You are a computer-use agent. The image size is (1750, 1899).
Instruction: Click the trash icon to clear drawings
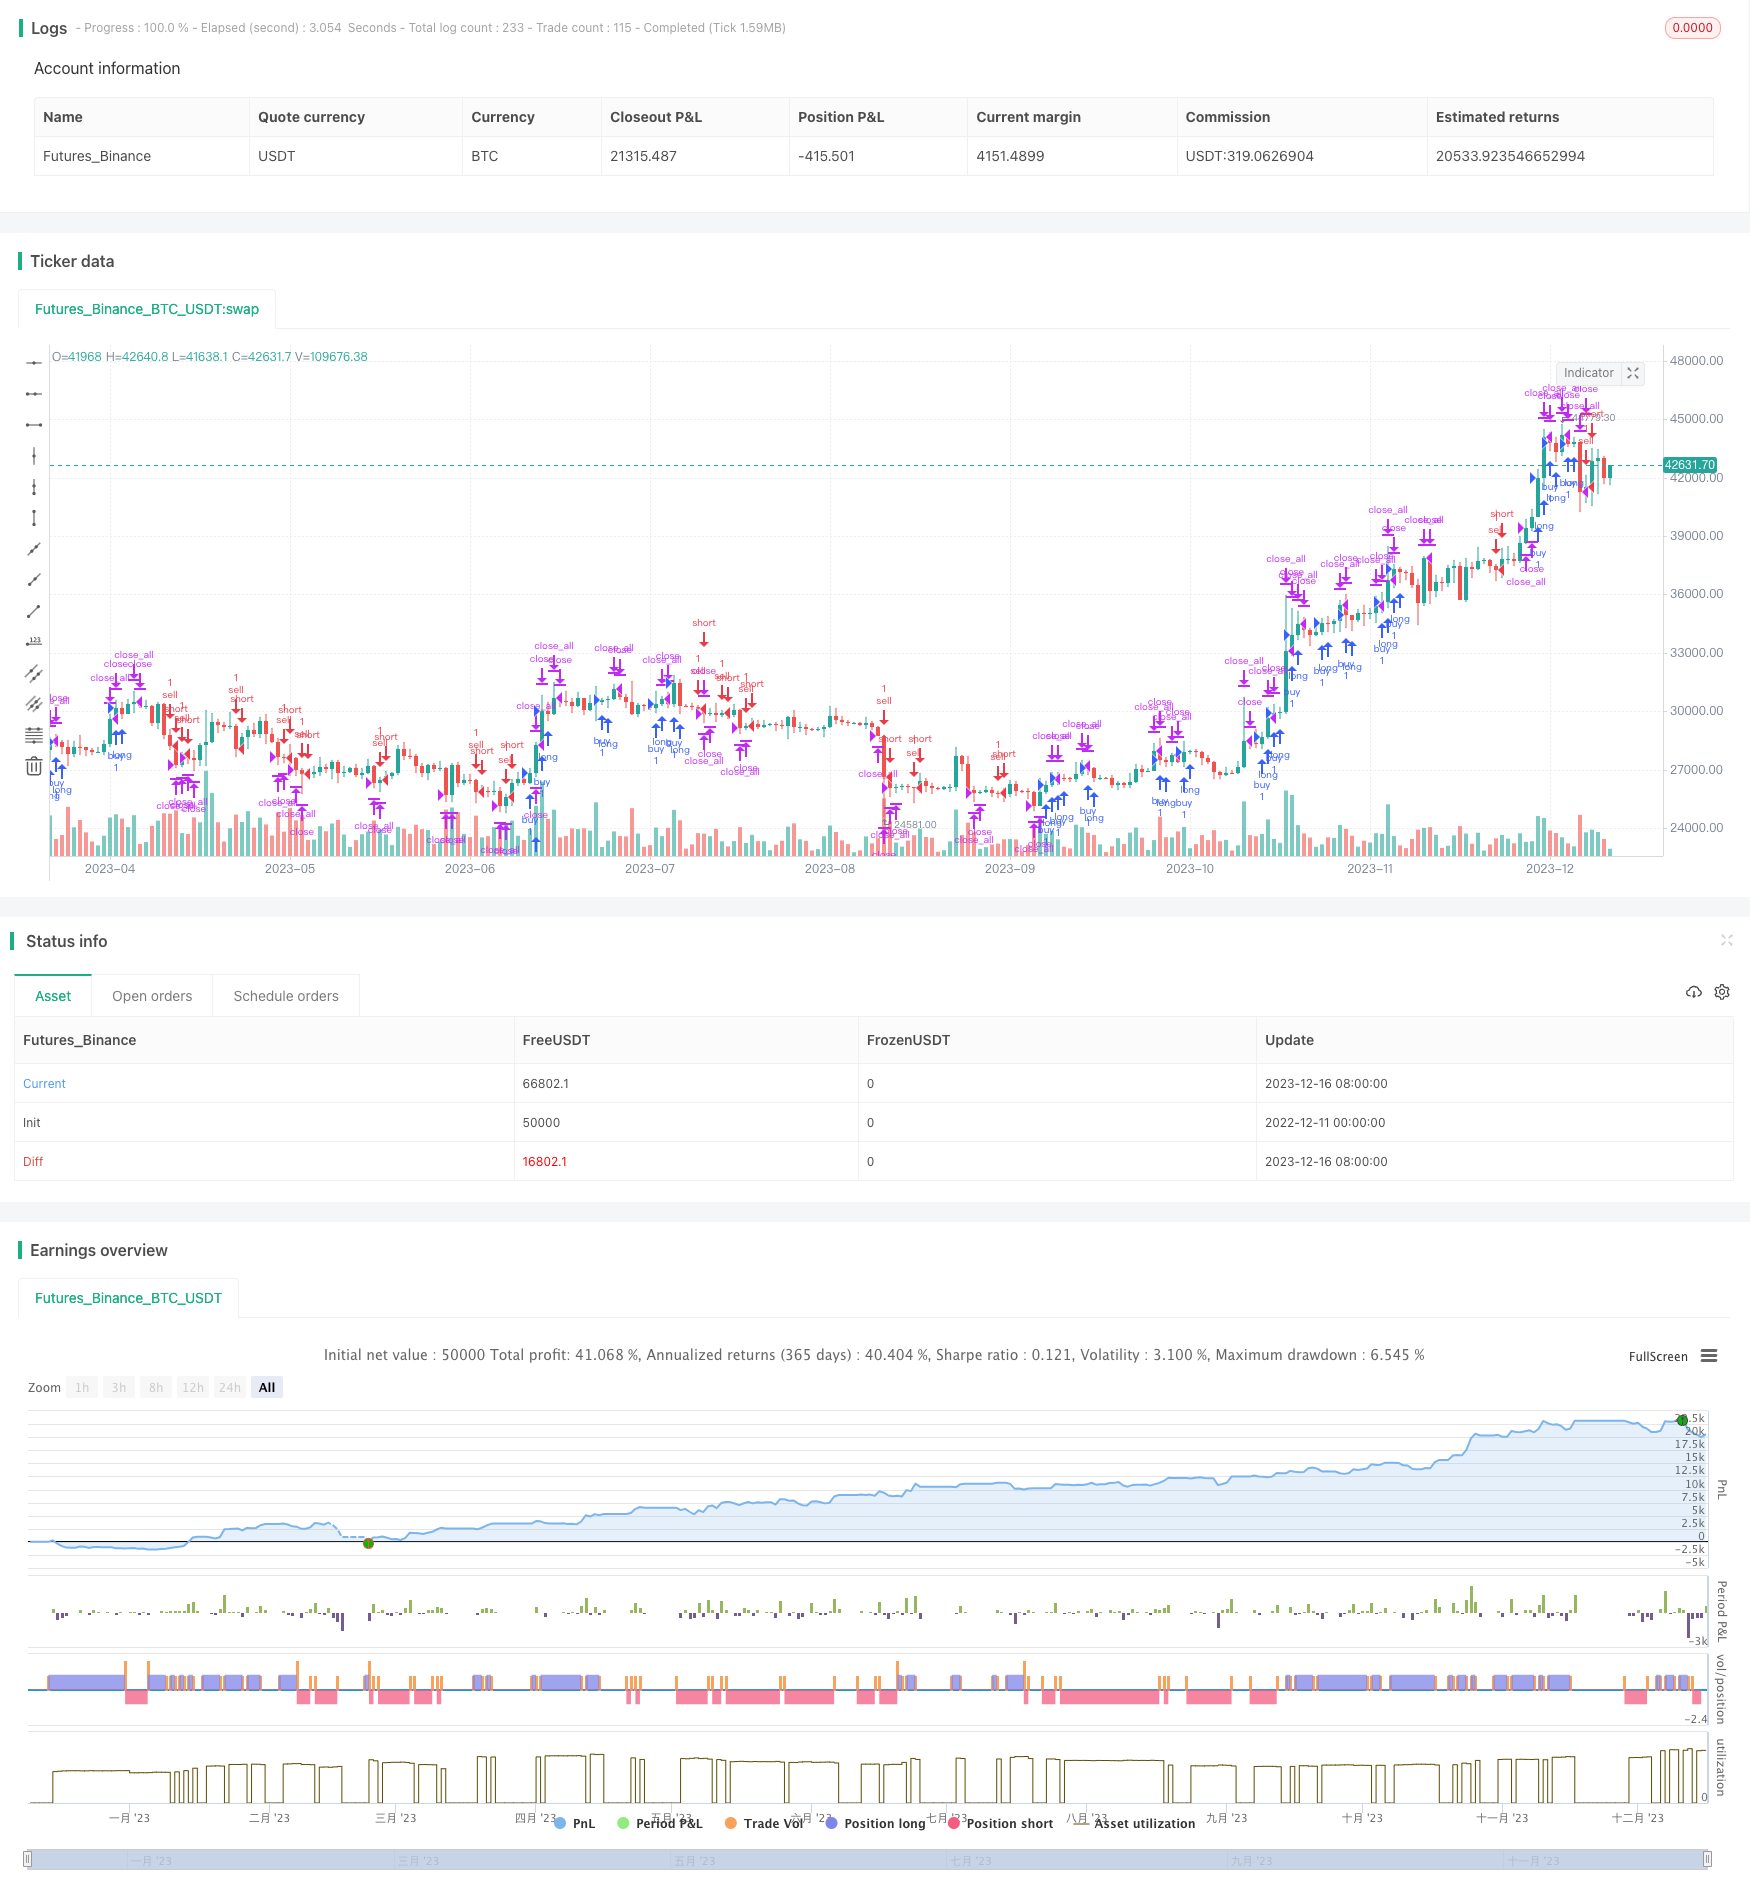pyautogui.click(x=34, y=766)
